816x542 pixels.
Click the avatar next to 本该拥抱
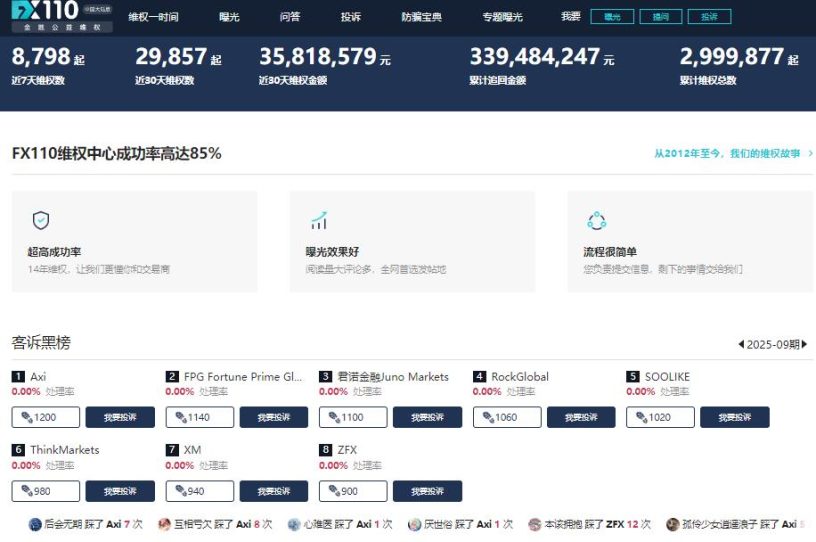(534, 524)
